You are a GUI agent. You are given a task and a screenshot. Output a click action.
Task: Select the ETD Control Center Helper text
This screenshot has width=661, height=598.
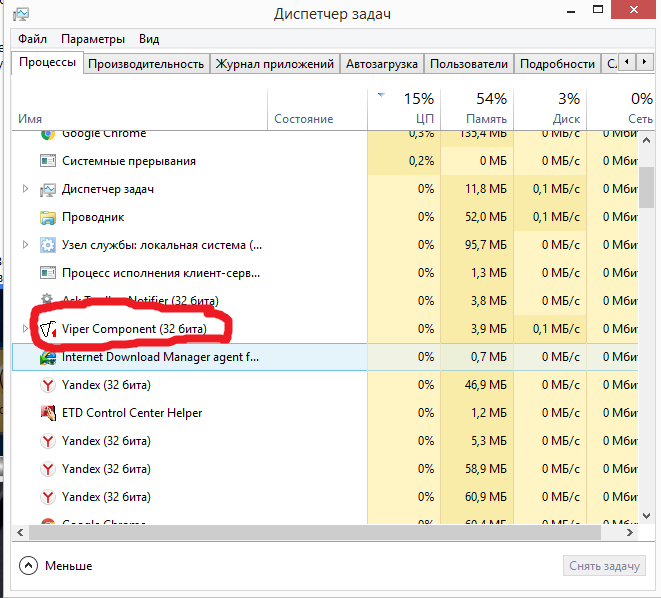click(132, 413)
